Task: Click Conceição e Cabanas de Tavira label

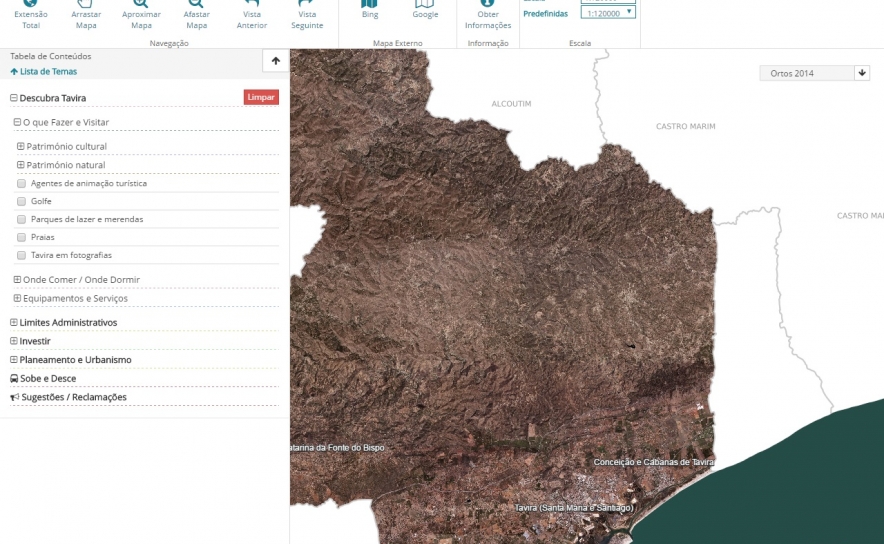Action: (653, 462)
